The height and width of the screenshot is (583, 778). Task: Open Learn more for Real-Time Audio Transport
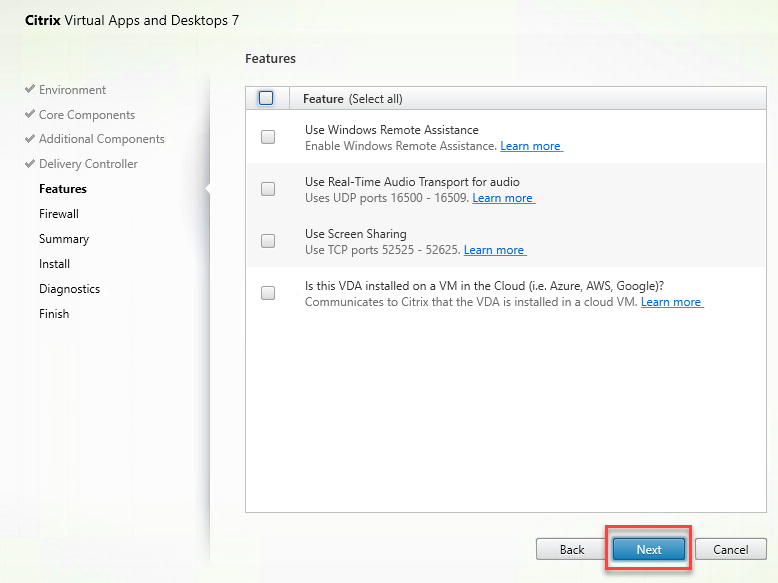(x=502, y=198)
